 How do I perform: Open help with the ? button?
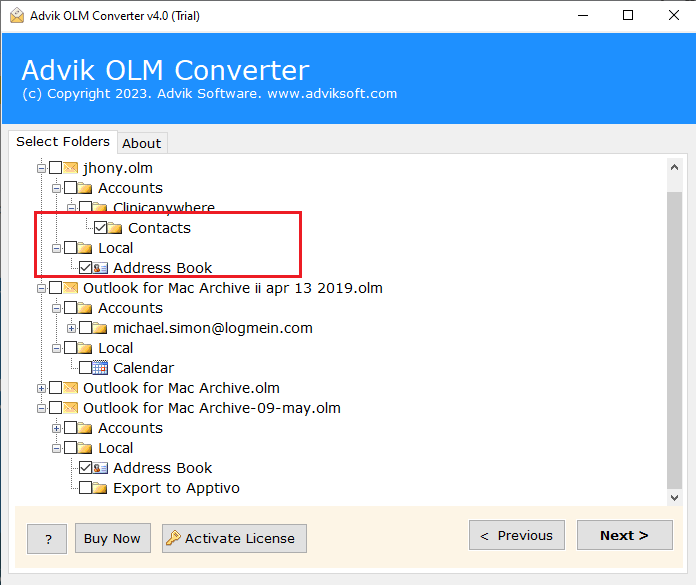click(x=47, y=538)
